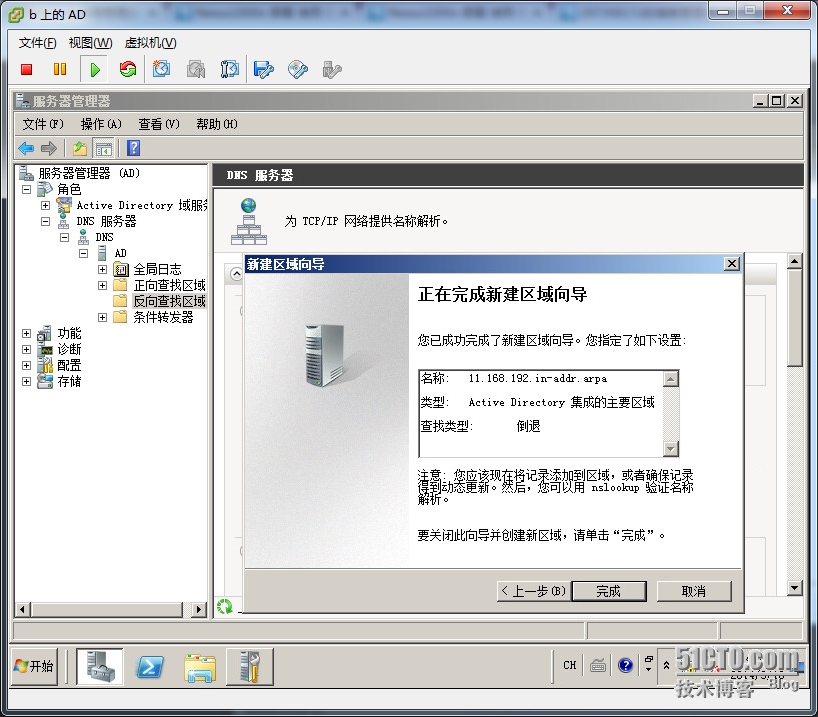Take a snapshot with the clock icon
The image size is (818, 717).
(x=161, y=69)
